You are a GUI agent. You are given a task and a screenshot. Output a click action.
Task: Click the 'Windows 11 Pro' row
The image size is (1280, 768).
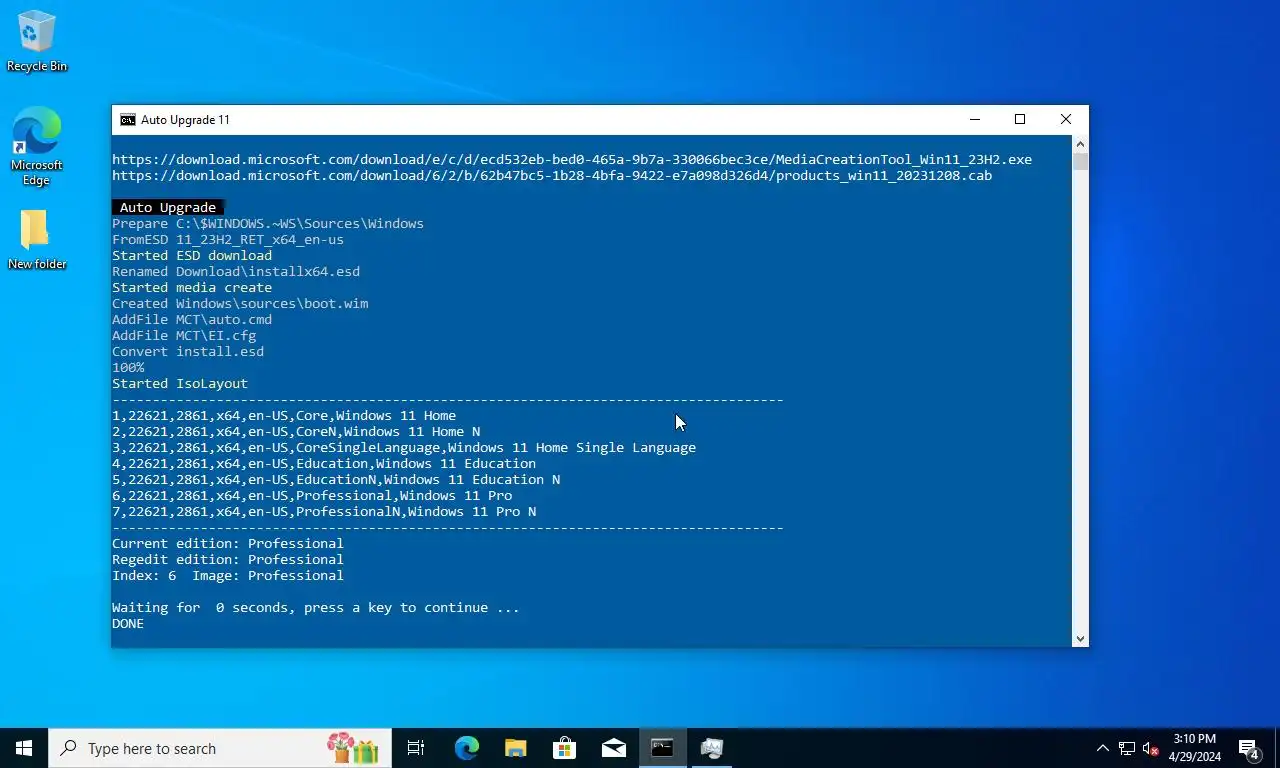coord(312,495)
